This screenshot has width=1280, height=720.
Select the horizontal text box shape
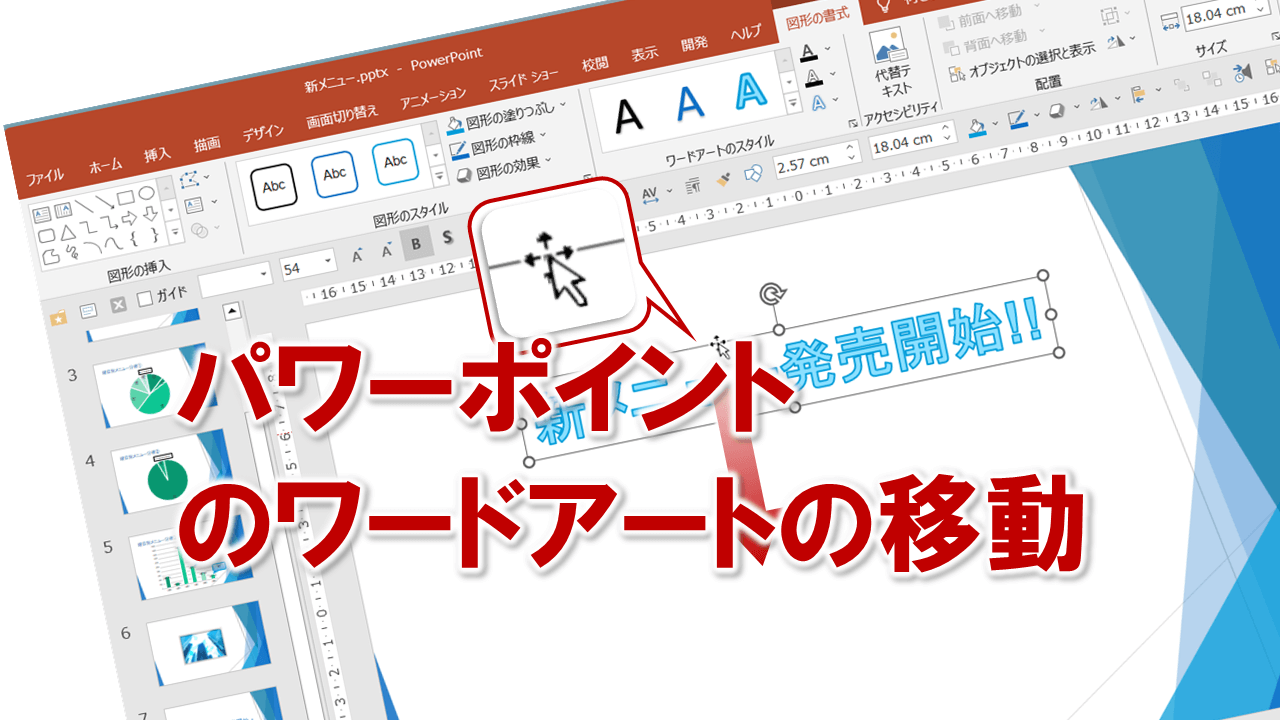(43, 213)
